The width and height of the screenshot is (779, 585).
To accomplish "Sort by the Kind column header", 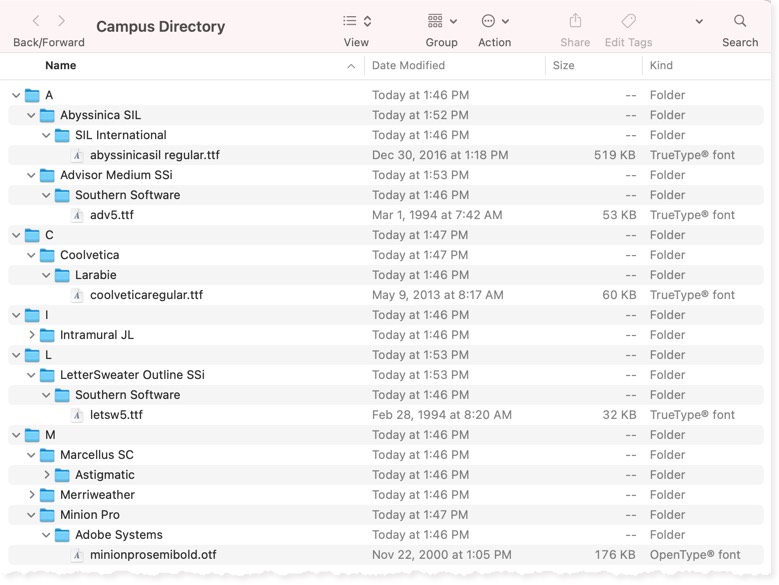I will point(661,66).
